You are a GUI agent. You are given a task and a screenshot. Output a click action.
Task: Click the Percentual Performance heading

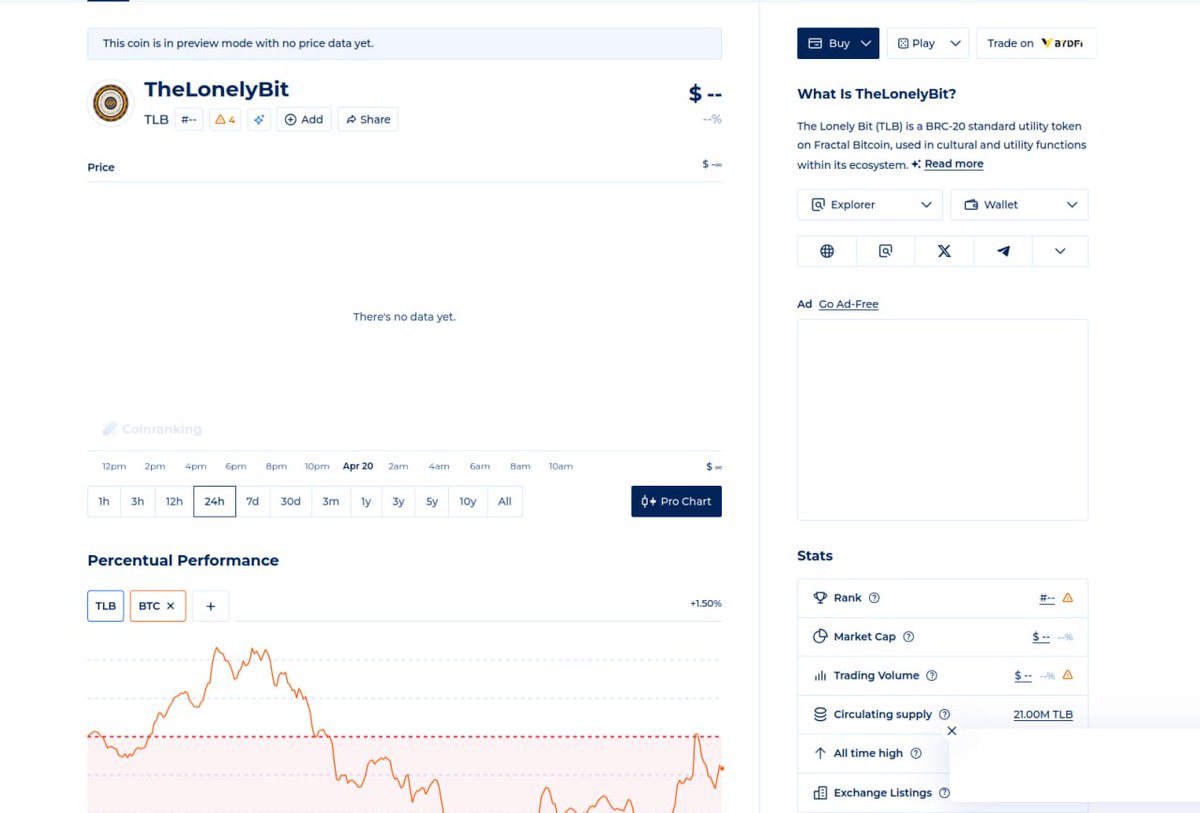point(183,560)
